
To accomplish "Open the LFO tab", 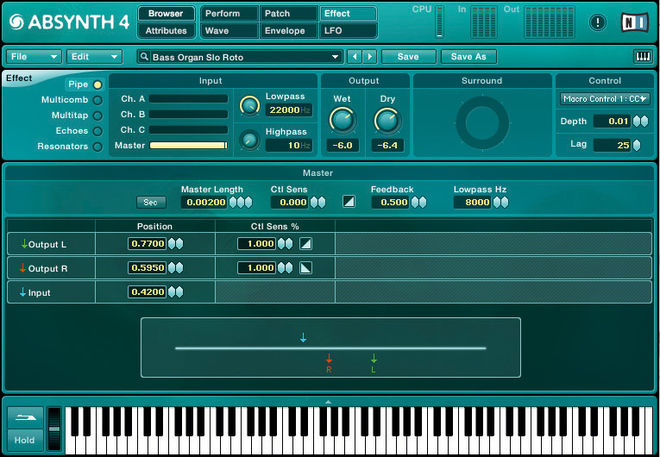I will point(348,31).
